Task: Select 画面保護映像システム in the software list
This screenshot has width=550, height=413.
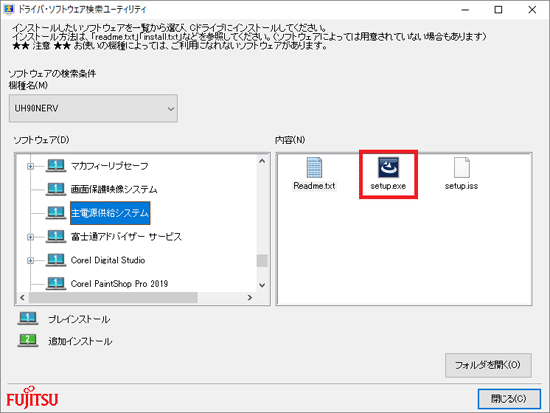Action: [114, 189]
